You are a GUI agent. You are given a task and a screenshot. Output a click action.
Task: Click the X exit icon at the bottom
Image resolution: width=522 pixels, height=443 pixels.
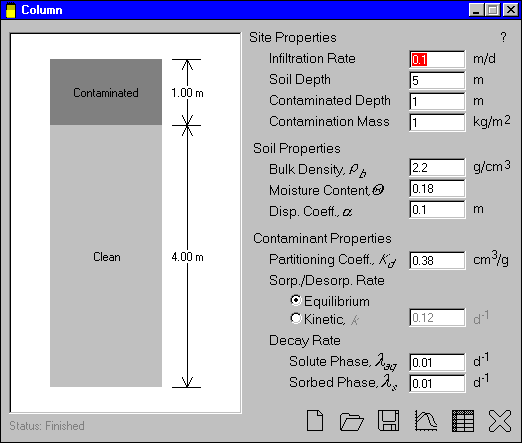500,421
